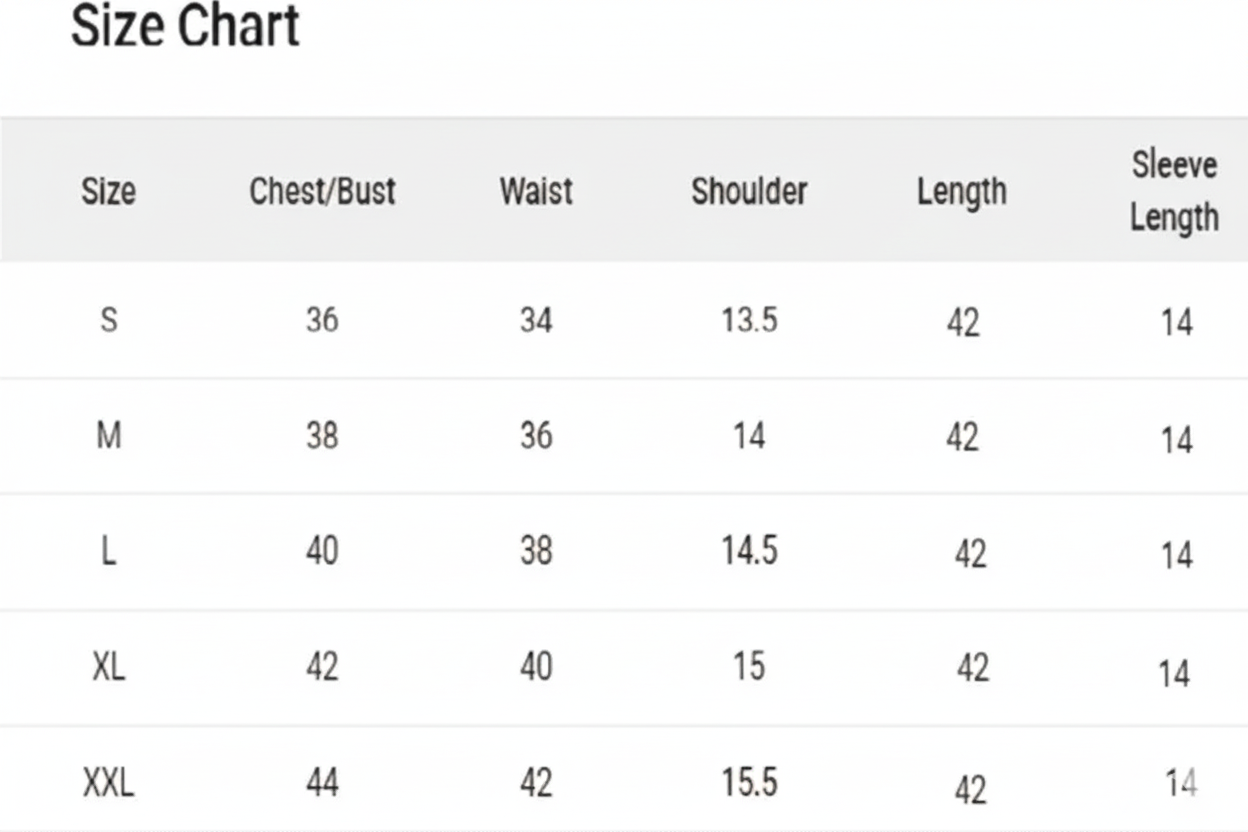
Task: Click the Waist column header
Action: point(536,190)
